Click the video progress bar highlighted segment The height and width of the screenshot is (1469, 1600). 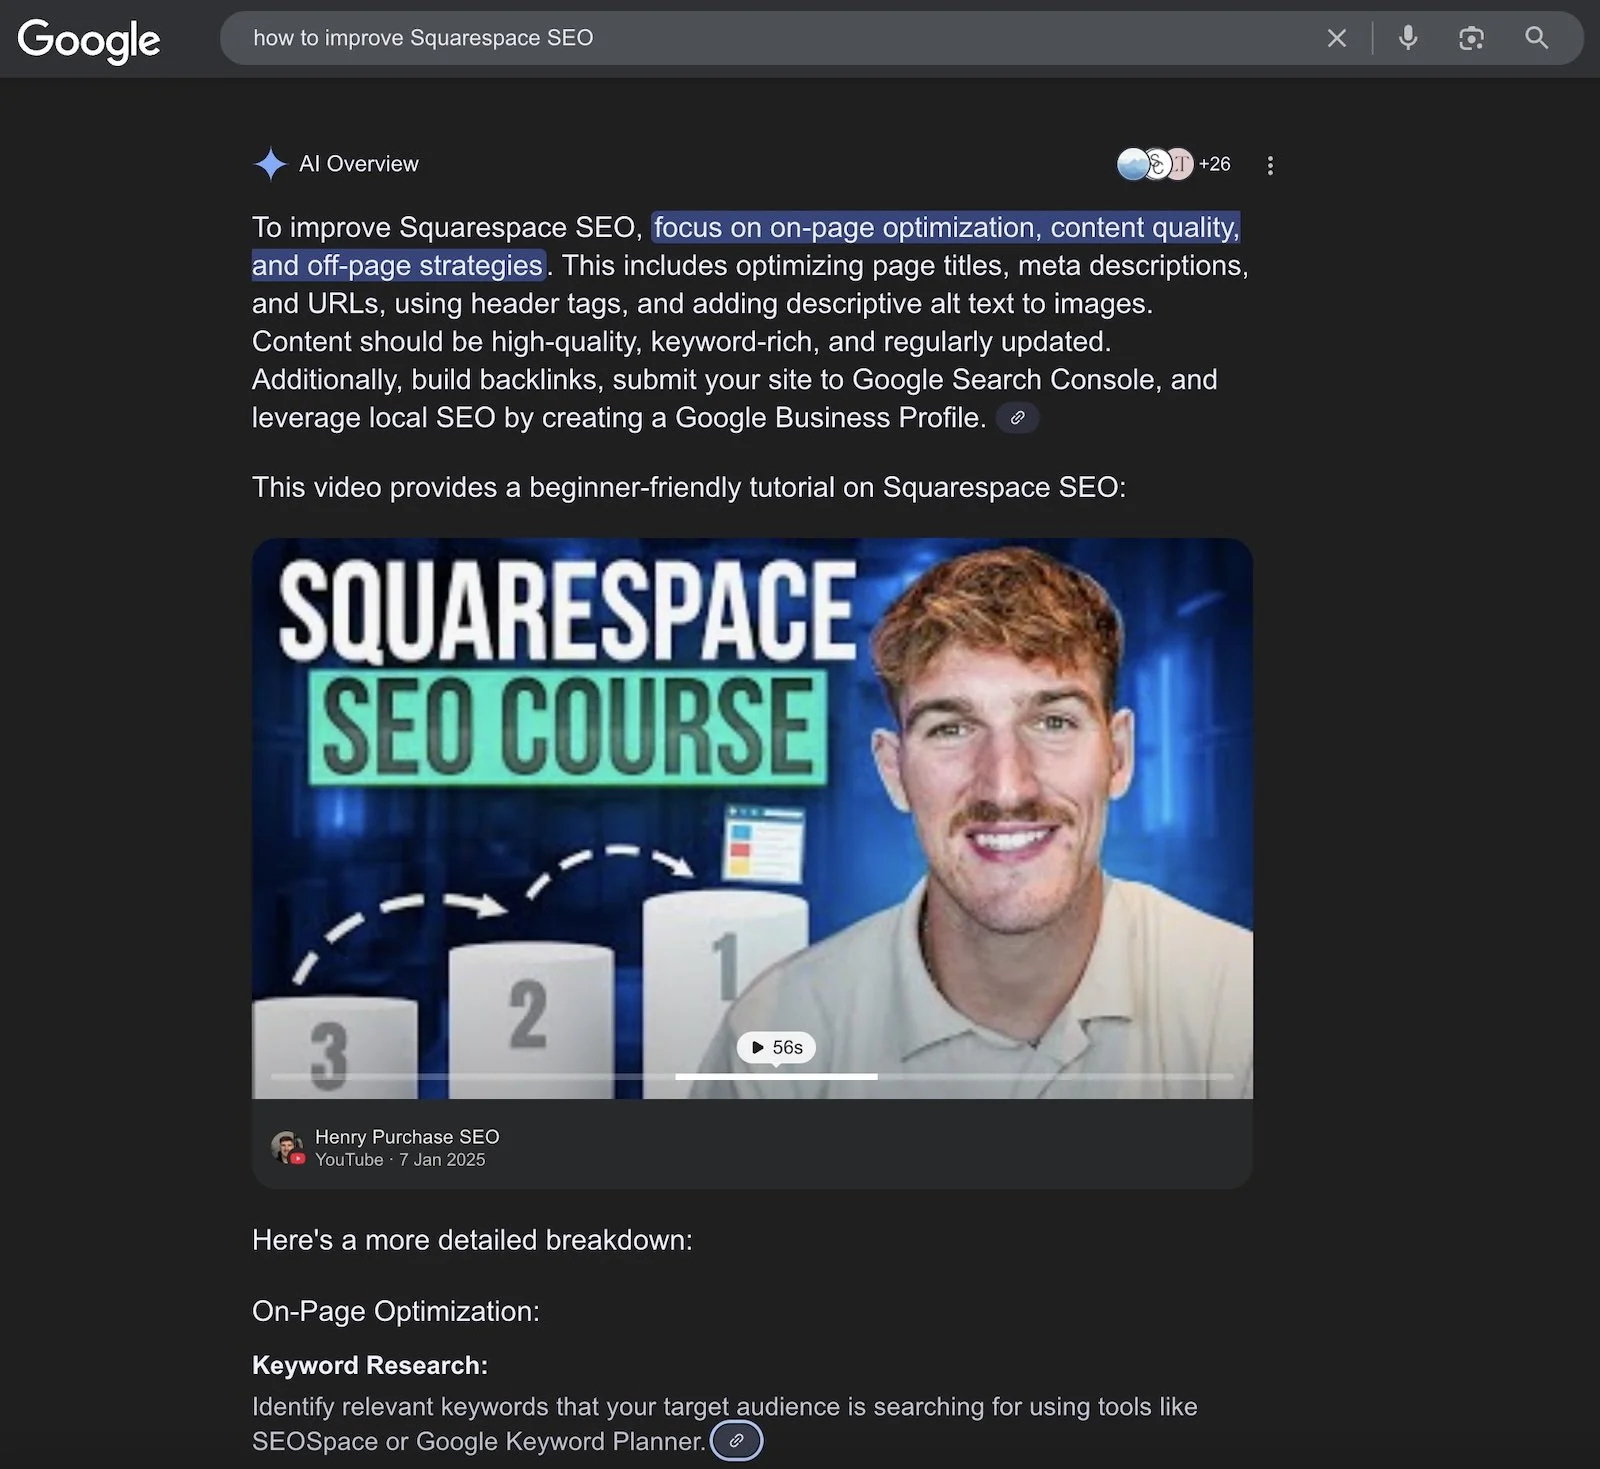[776, 1076]
